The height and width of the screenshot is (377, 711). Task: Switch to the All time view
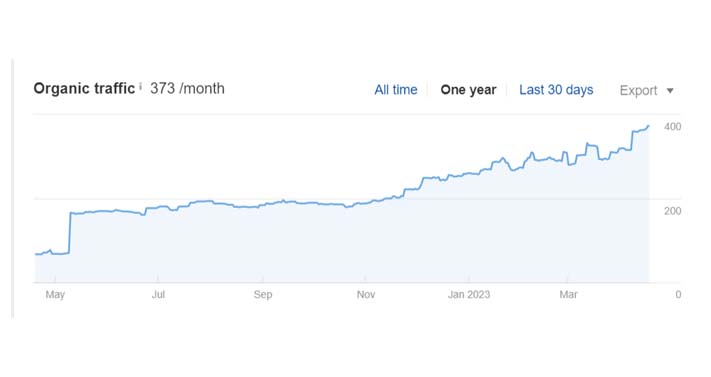[x=395, y=90]
